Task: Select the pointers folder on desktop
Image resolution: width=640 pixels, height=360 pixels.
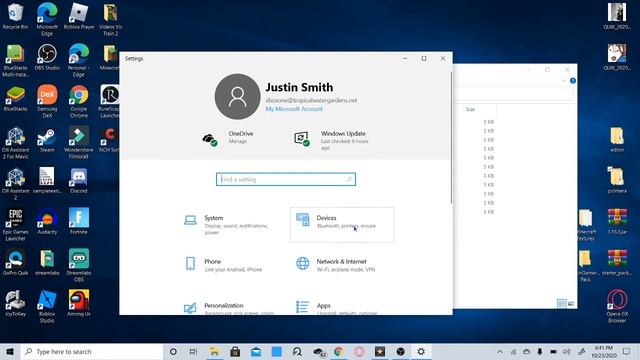Action: click(x=617, y=180)
